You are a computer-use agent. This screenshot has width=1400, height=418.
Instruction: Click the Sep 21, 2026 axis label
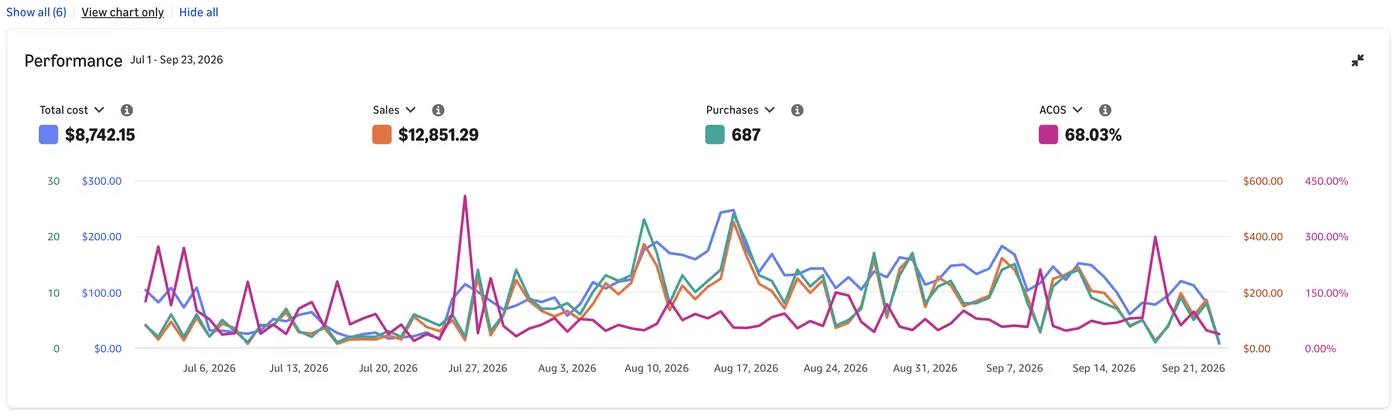1193,368
